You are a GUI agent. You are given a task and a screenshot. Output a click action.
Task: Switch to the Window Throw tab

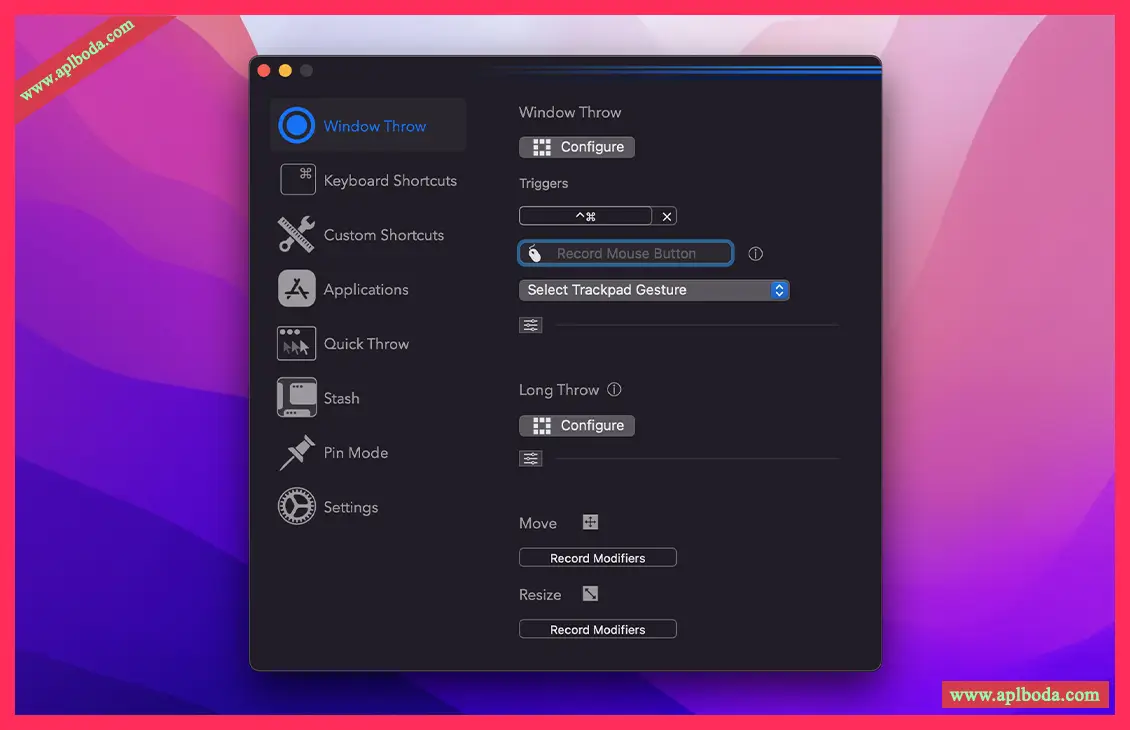coord(368,126)
